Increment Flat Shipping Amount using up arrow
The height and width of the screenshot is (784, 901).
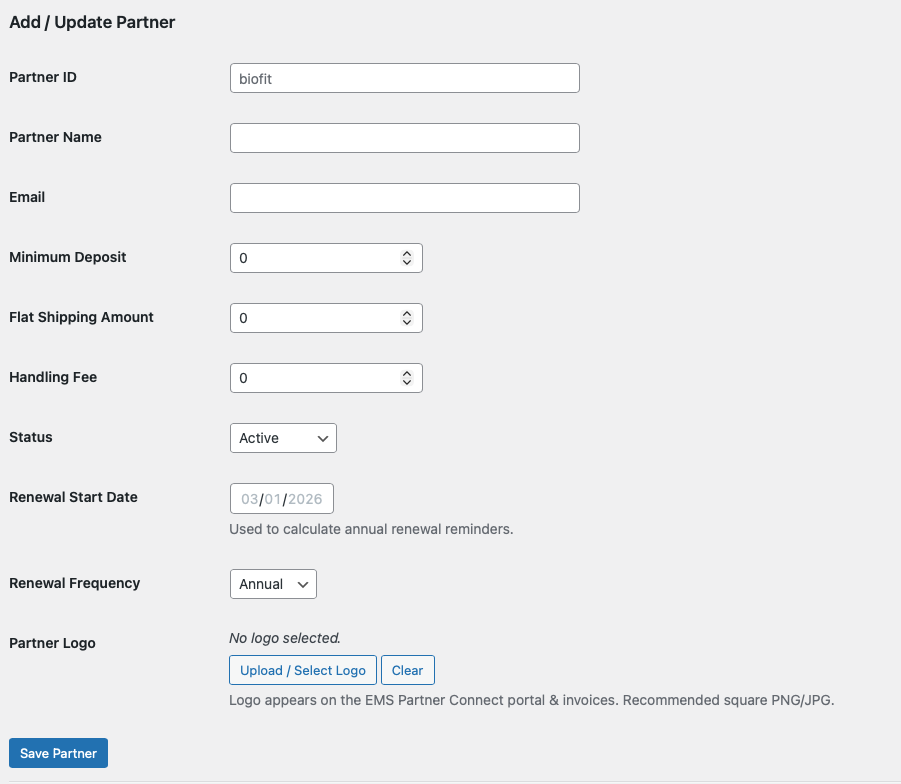click(x=407, y=314)
